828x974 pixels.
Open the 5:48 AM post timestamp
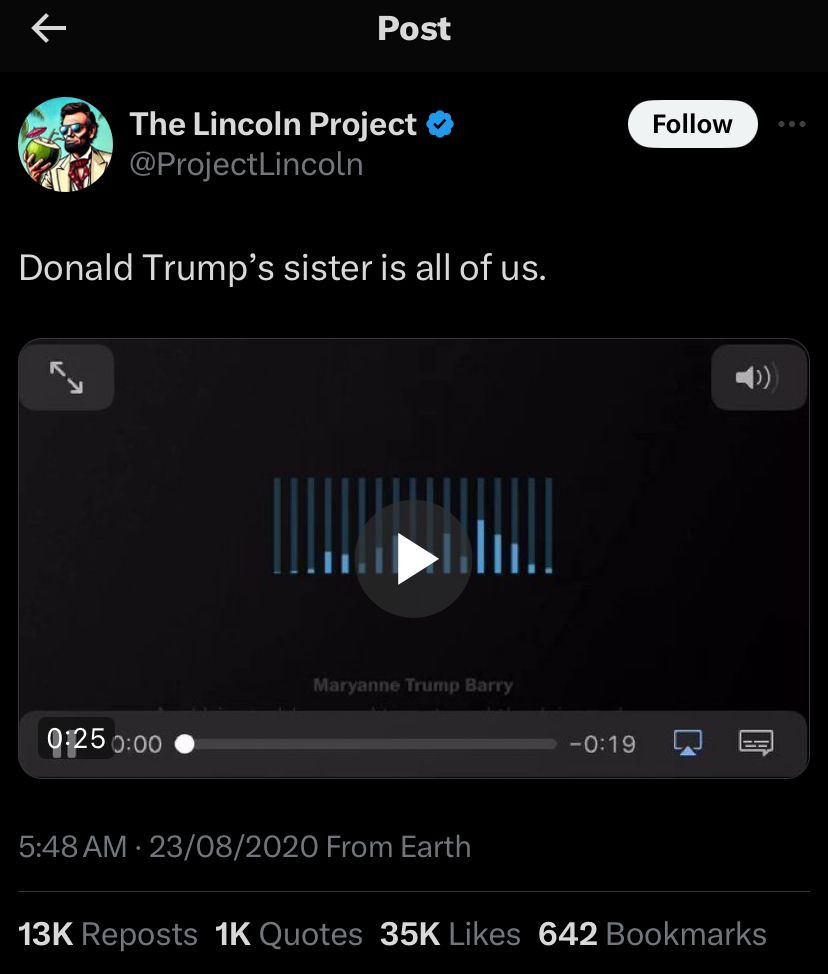pyautogui.click(x=73, y=847)
